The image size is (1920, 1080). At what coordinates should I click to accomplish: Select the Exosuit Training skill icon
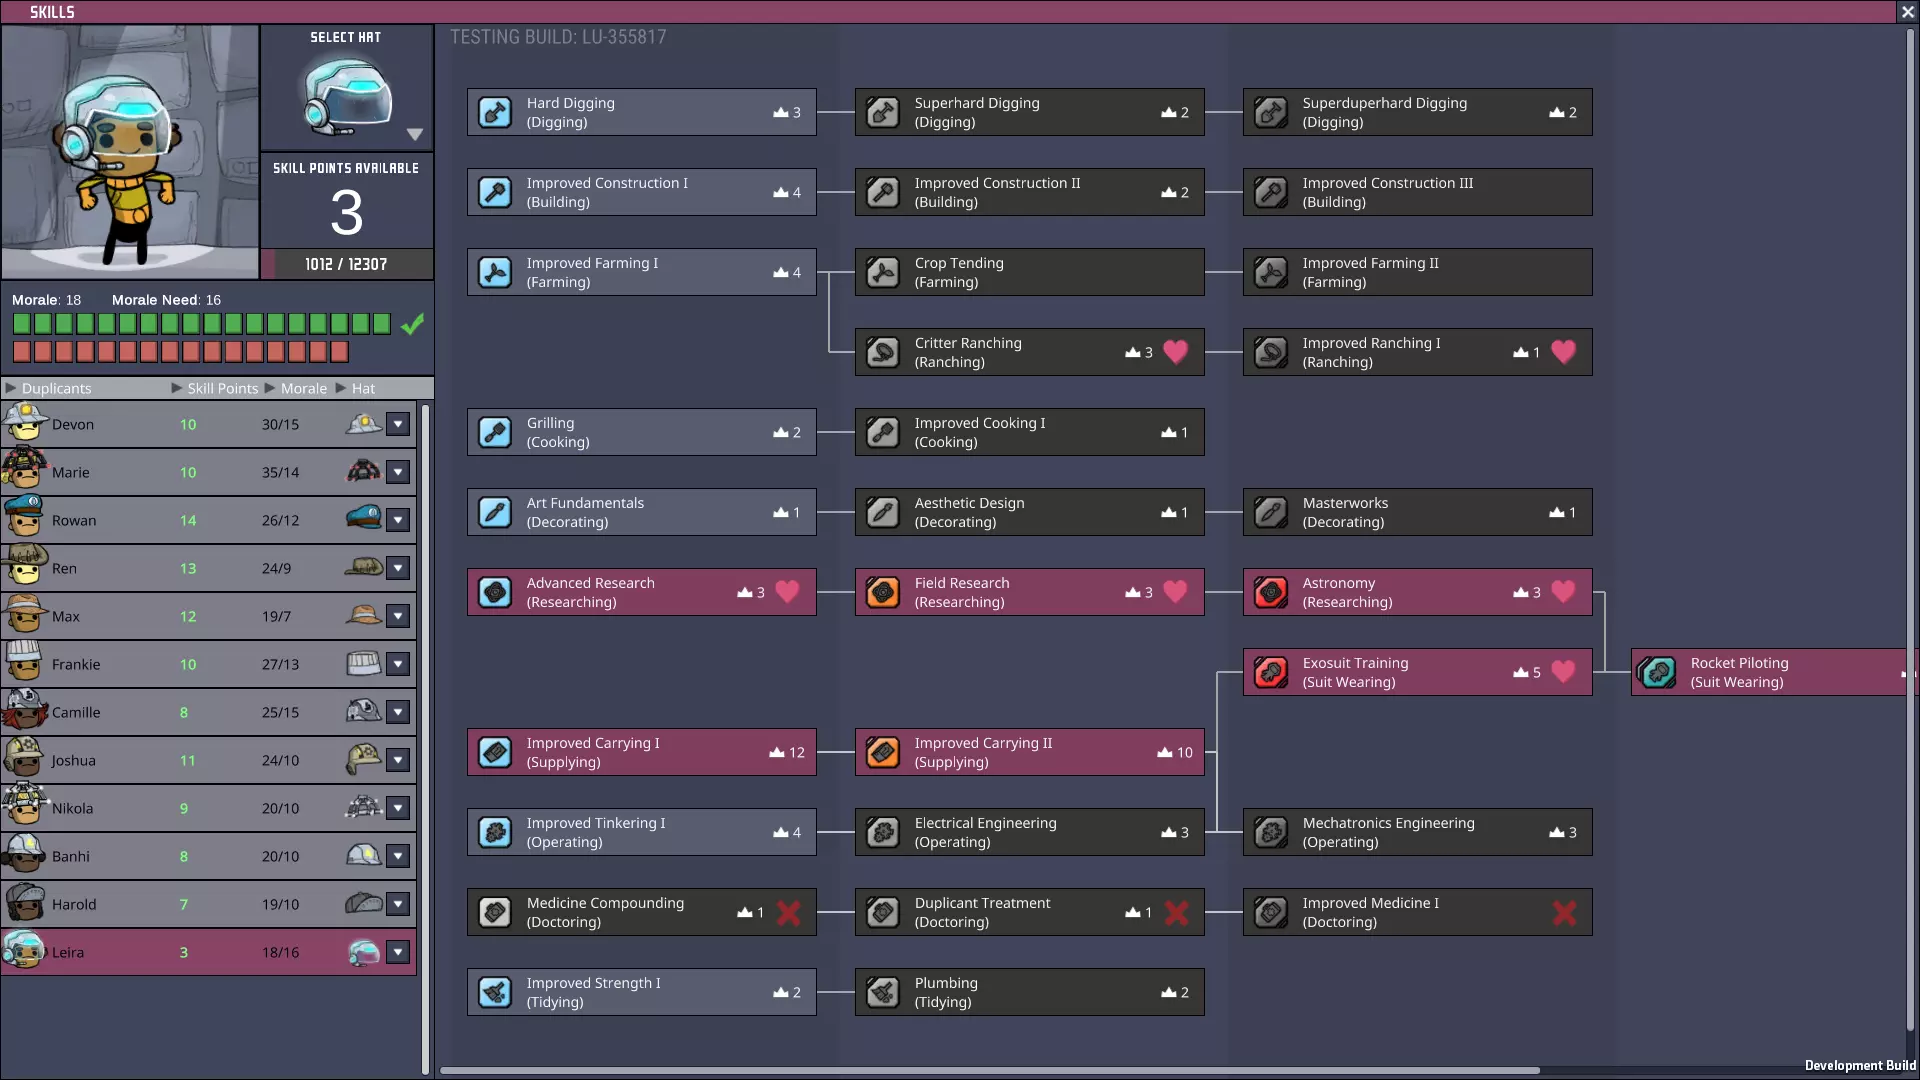coord(1271,672)
